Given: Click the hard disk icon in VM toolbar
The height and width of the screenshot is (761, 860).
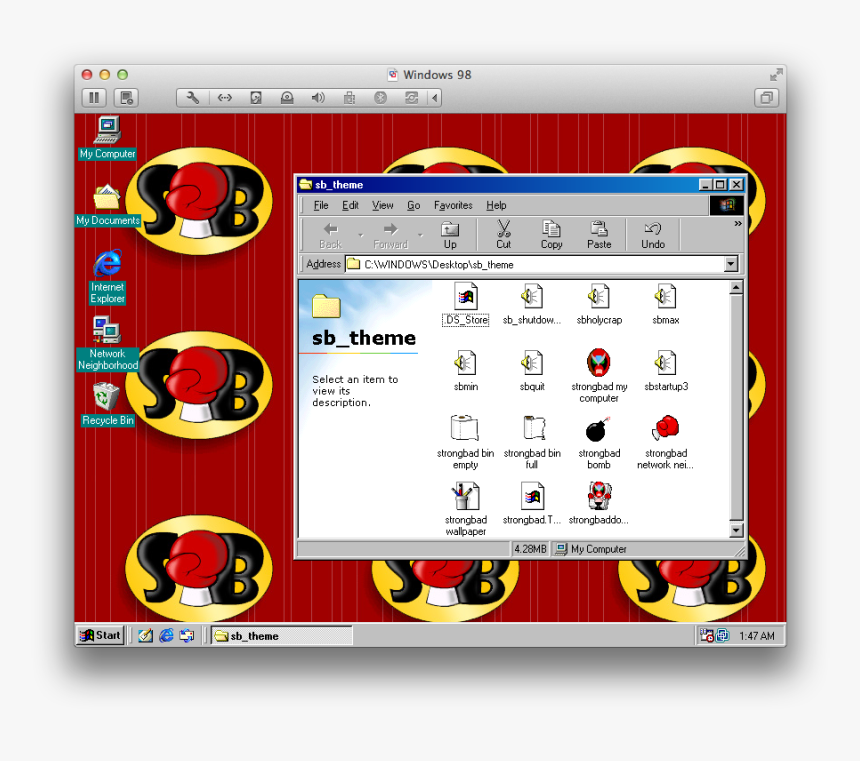Looking at the screenshot, I should (256, 98).
